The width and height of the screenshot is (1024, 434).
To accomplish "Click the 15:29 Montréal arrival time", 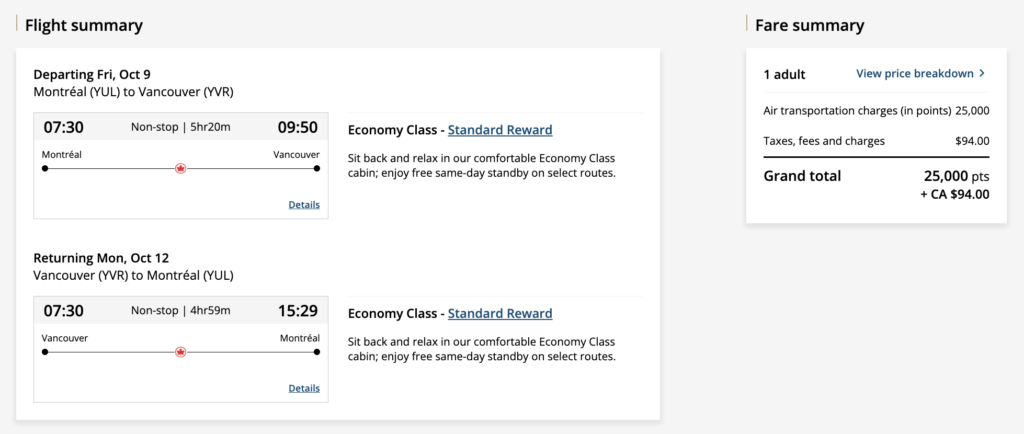I will click(297, 310).
